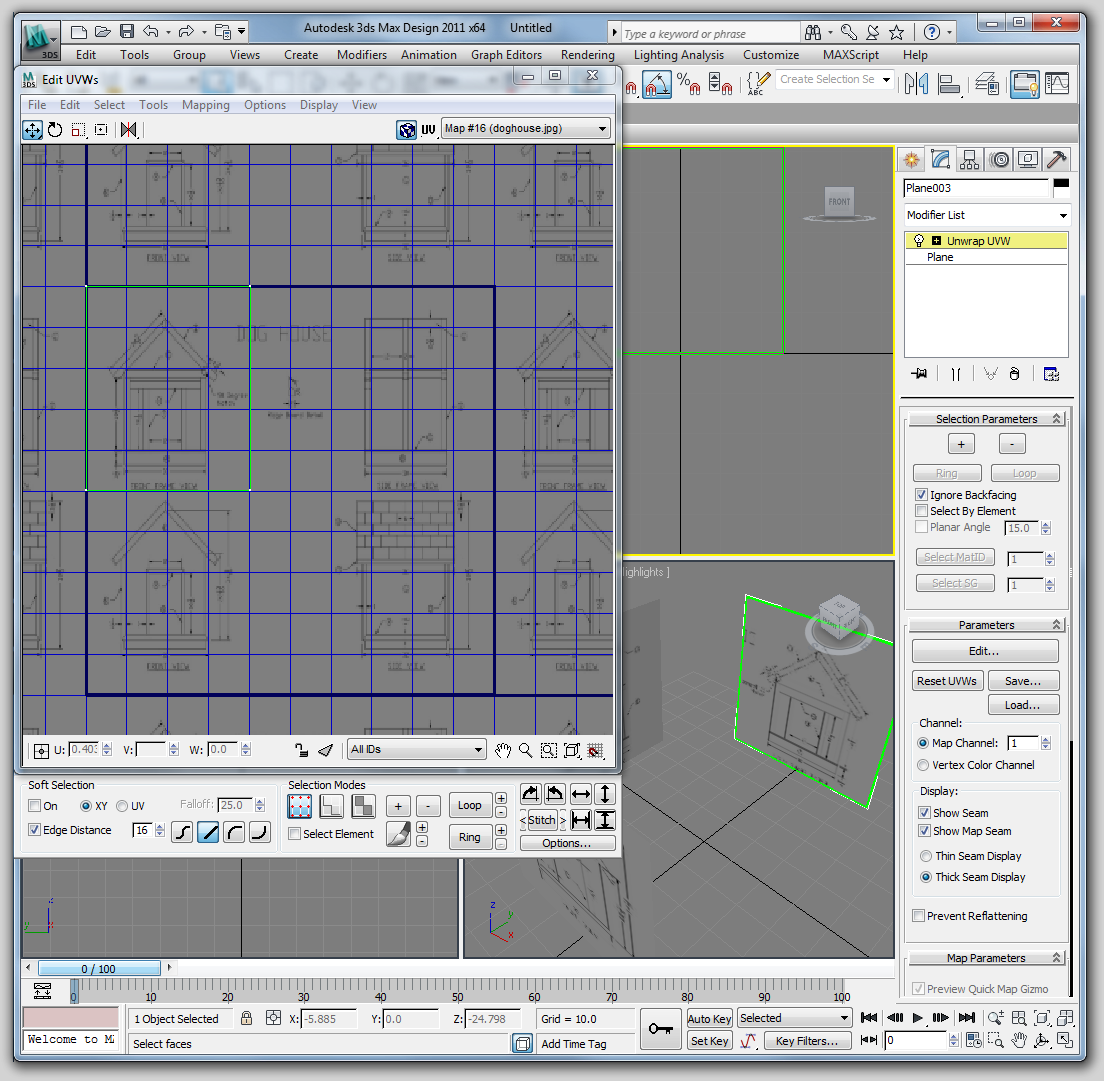
Task: Open the Rendering menu
Action: (587, 55)
